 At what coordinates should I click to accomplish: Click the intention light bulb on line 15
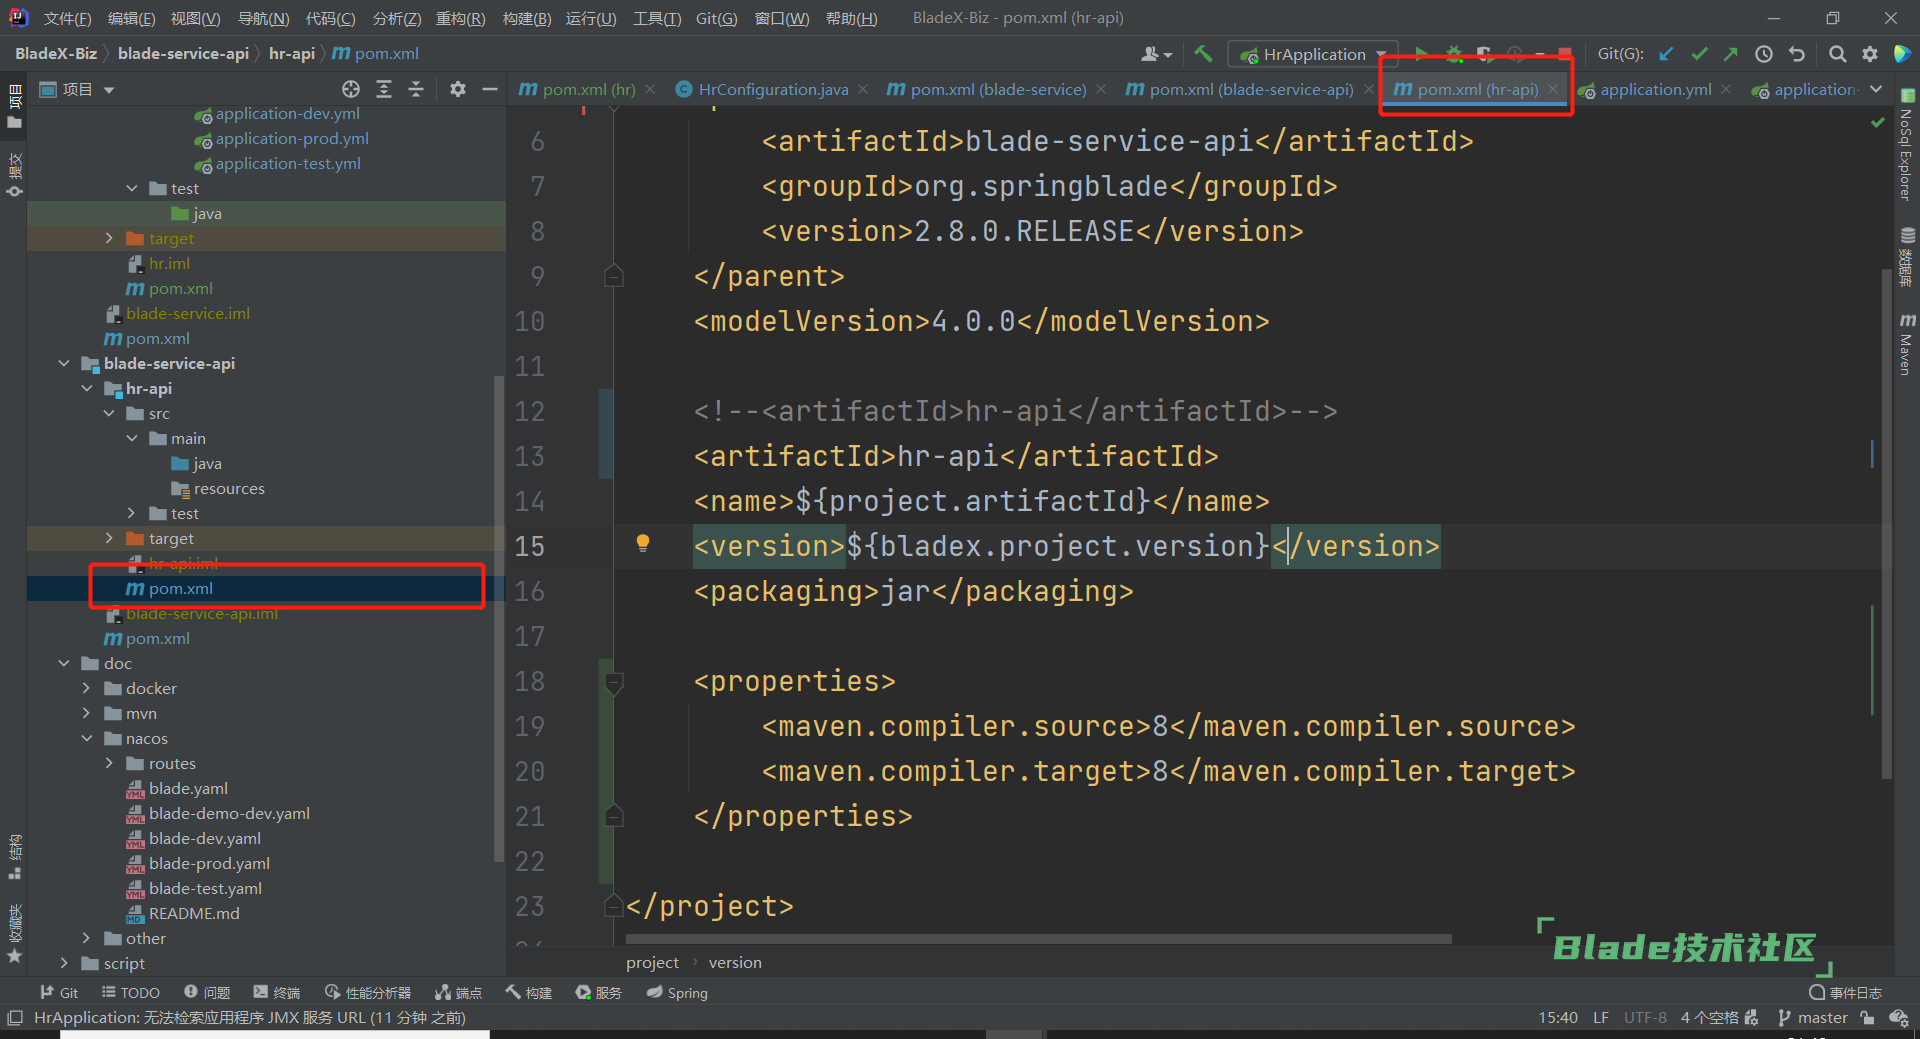(643, 543)
